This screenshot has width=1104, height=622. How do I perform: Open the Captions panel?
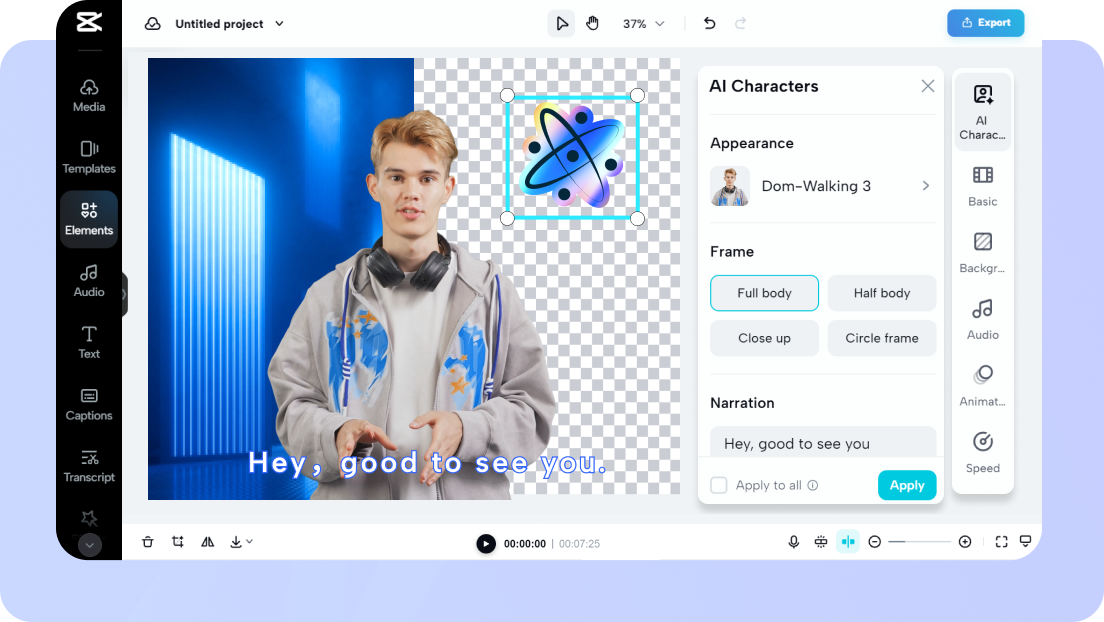89,404
